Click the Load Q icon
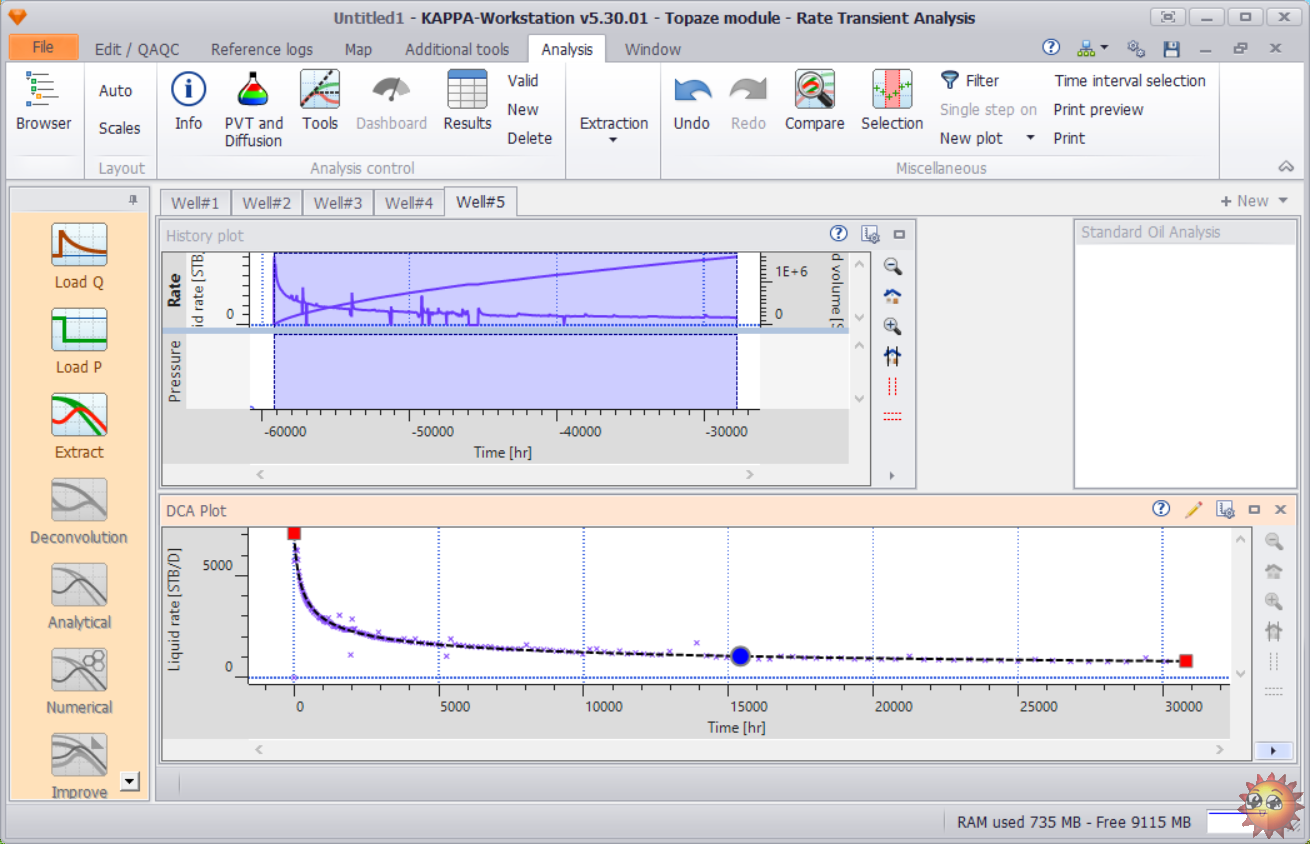The image size is (1310, 844). click(79, 245)
